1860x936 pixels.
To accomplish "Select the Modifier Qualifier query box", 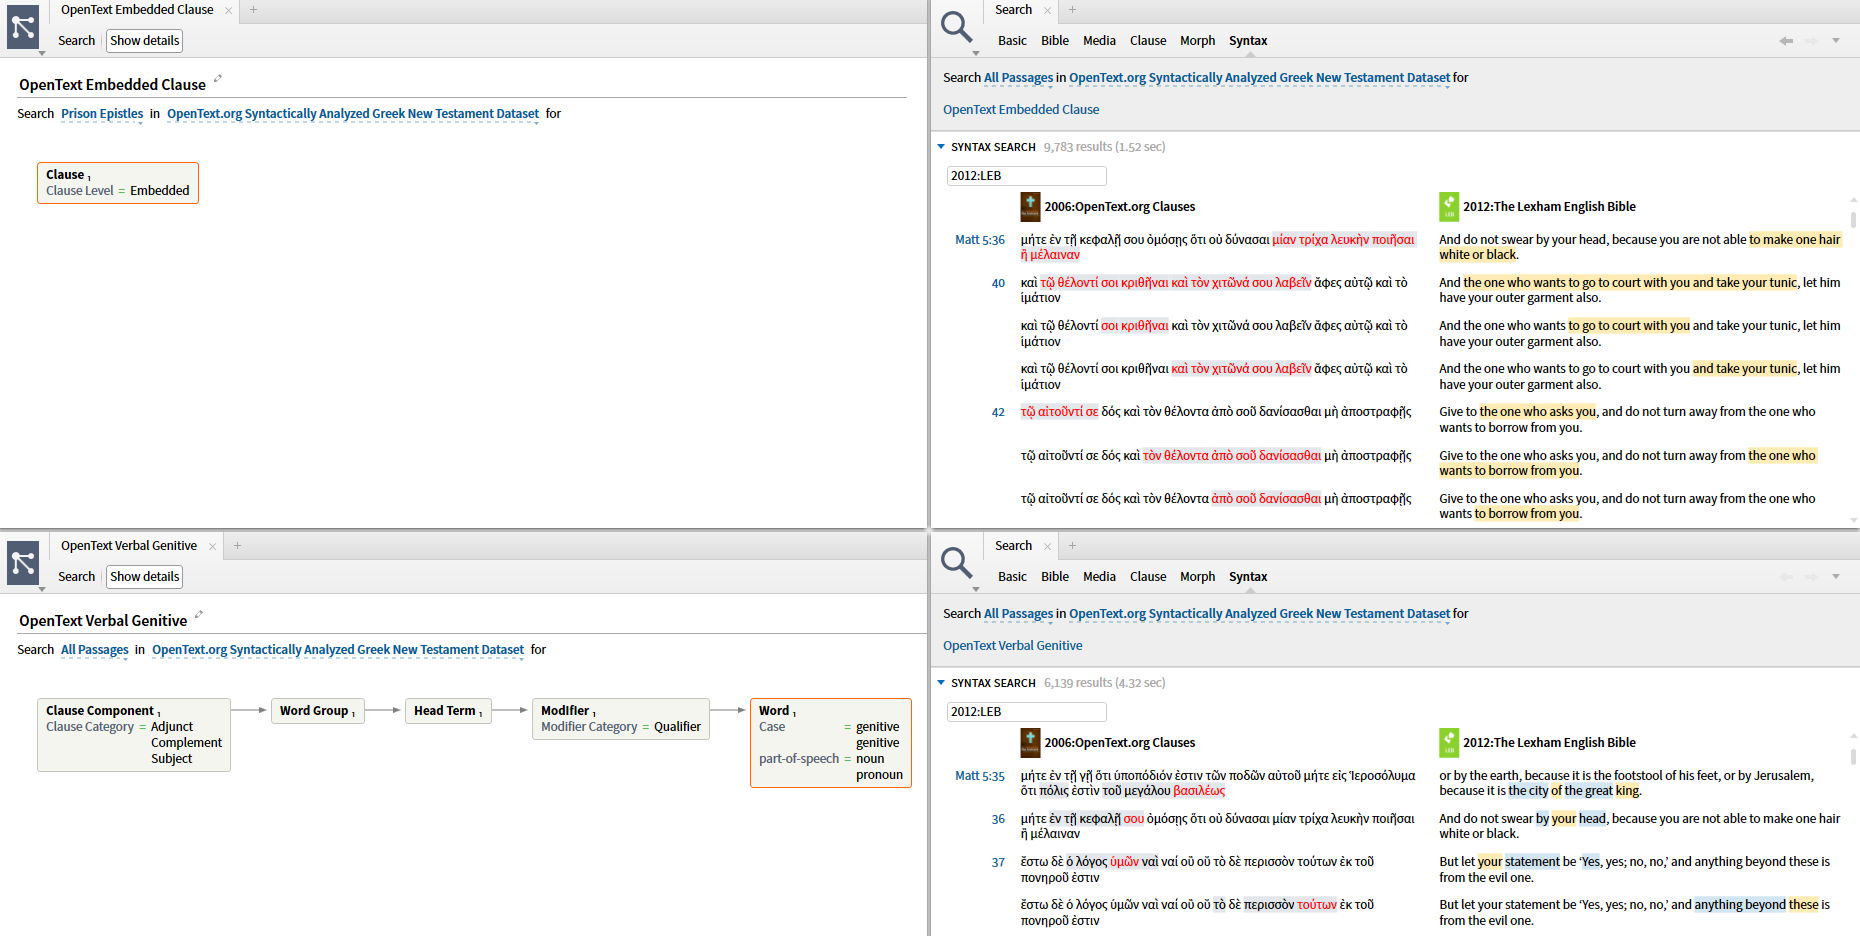I will click(621, 719).
